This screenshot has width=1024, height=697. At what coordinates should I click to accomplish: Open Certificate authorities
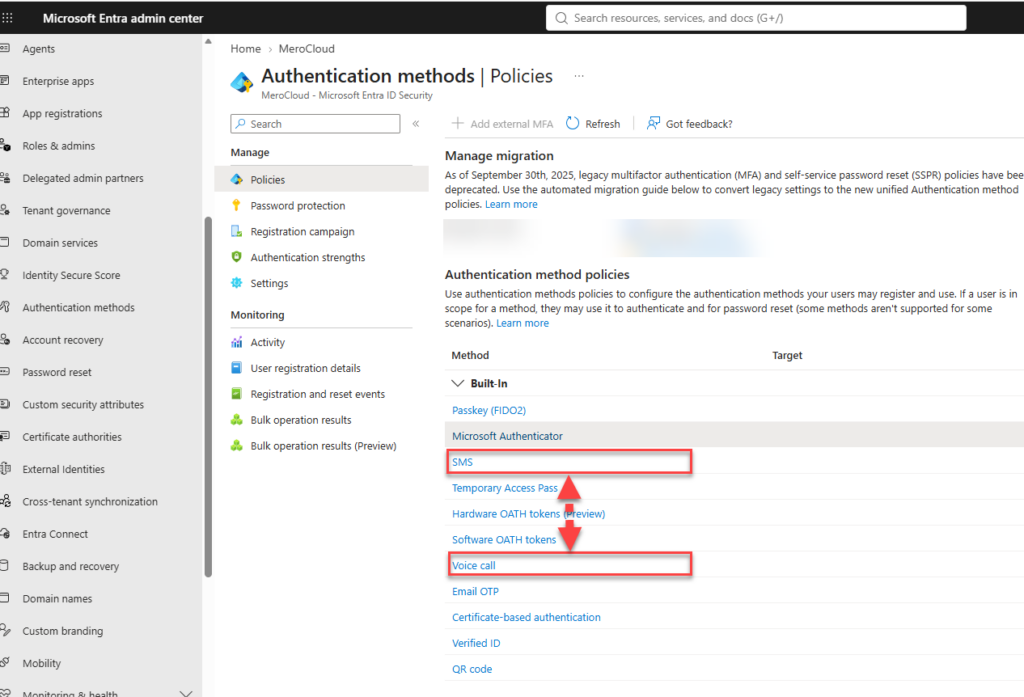pyautogui.click(x=72, y=437)
